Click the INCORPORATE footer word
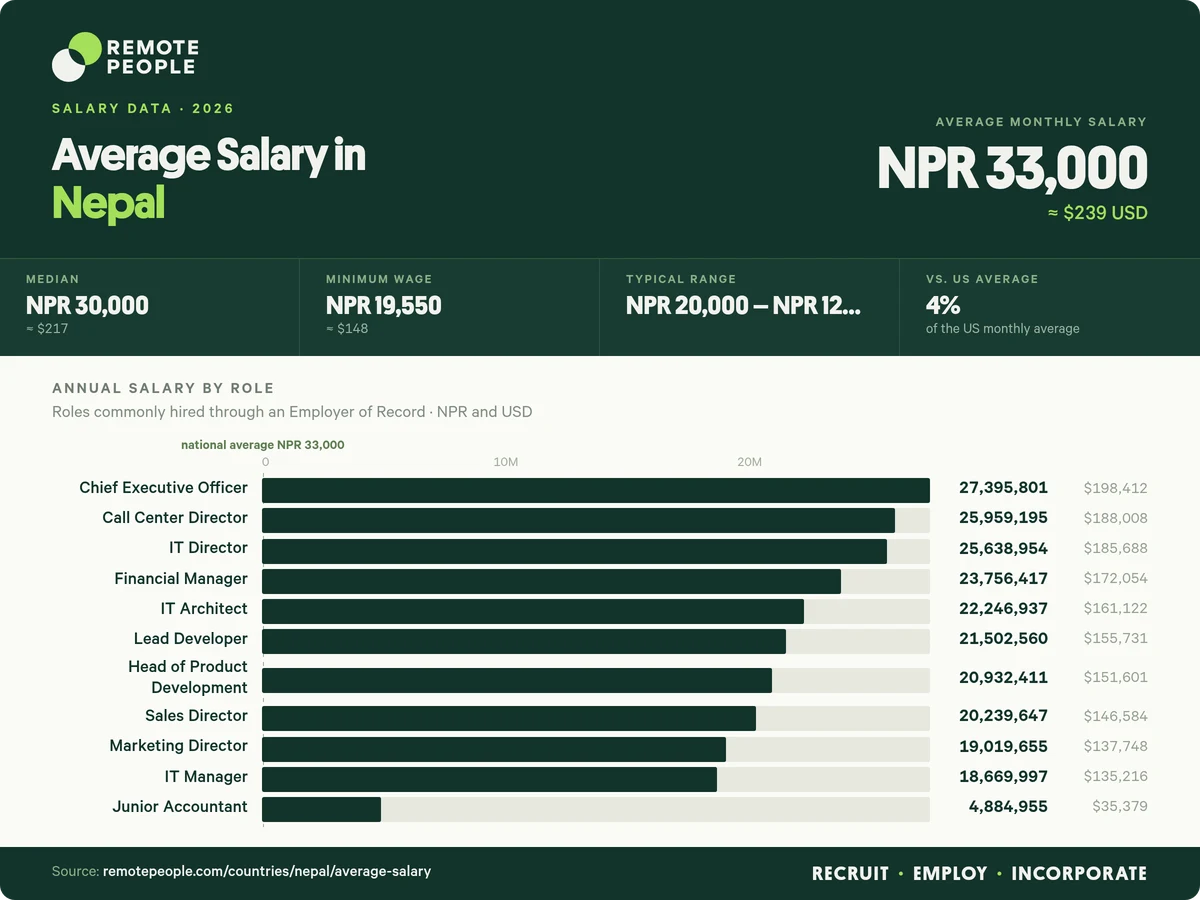This screenshot has width=1200, height=900. [1079, 874]
